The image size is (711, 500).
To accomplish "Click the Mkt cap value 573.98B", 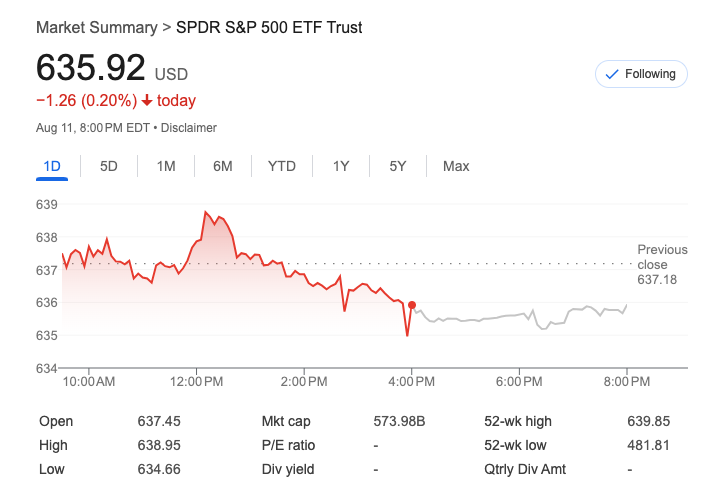I will [399, 422].
